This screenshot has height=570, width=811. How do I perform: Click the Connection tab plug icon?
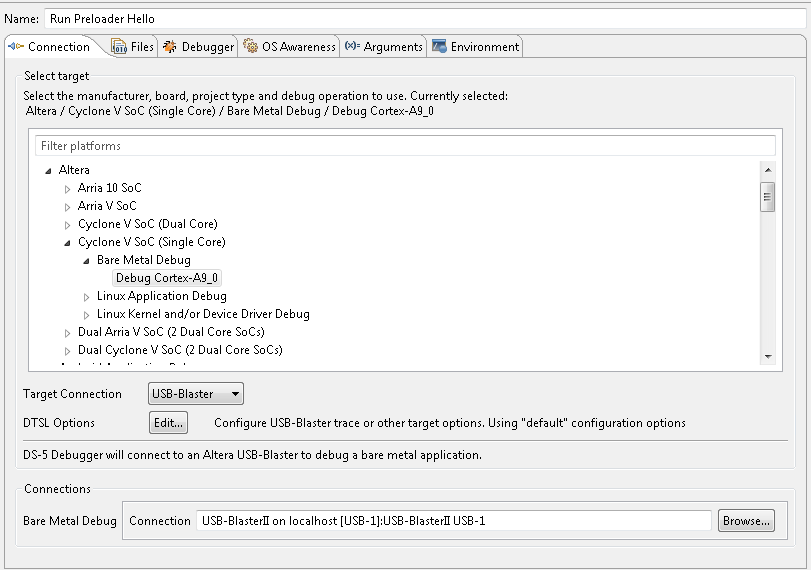(x=16, y=47)
